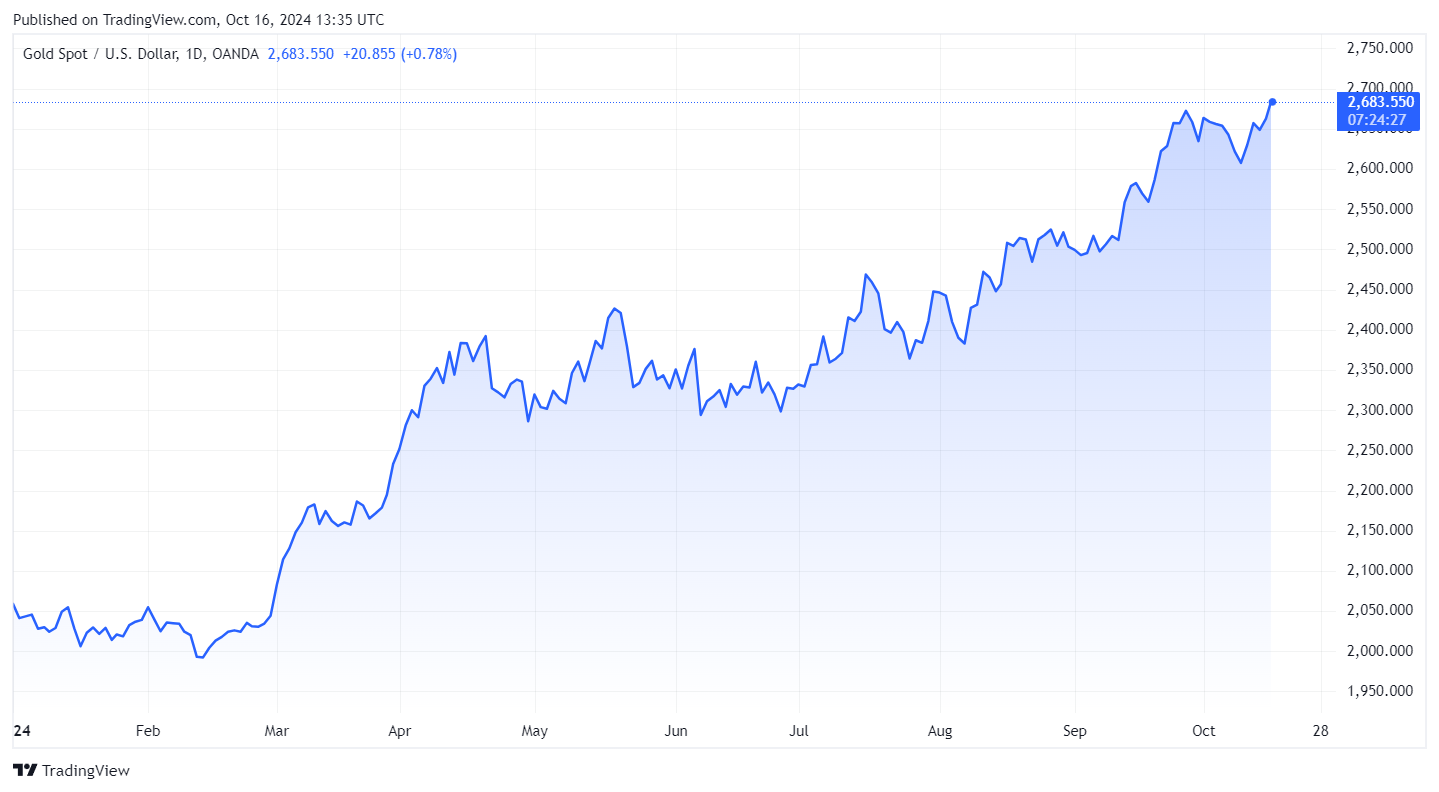Click the blue last-price dot on the line
Viewport: 1439px width, 792px height.
pos(1272,102)
